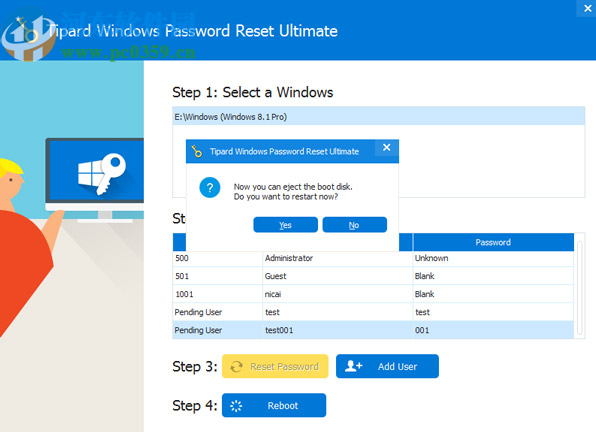Viewport: 596px width, 432px height.
Task: Decline restart with the No button
Action: click(355, 225)
